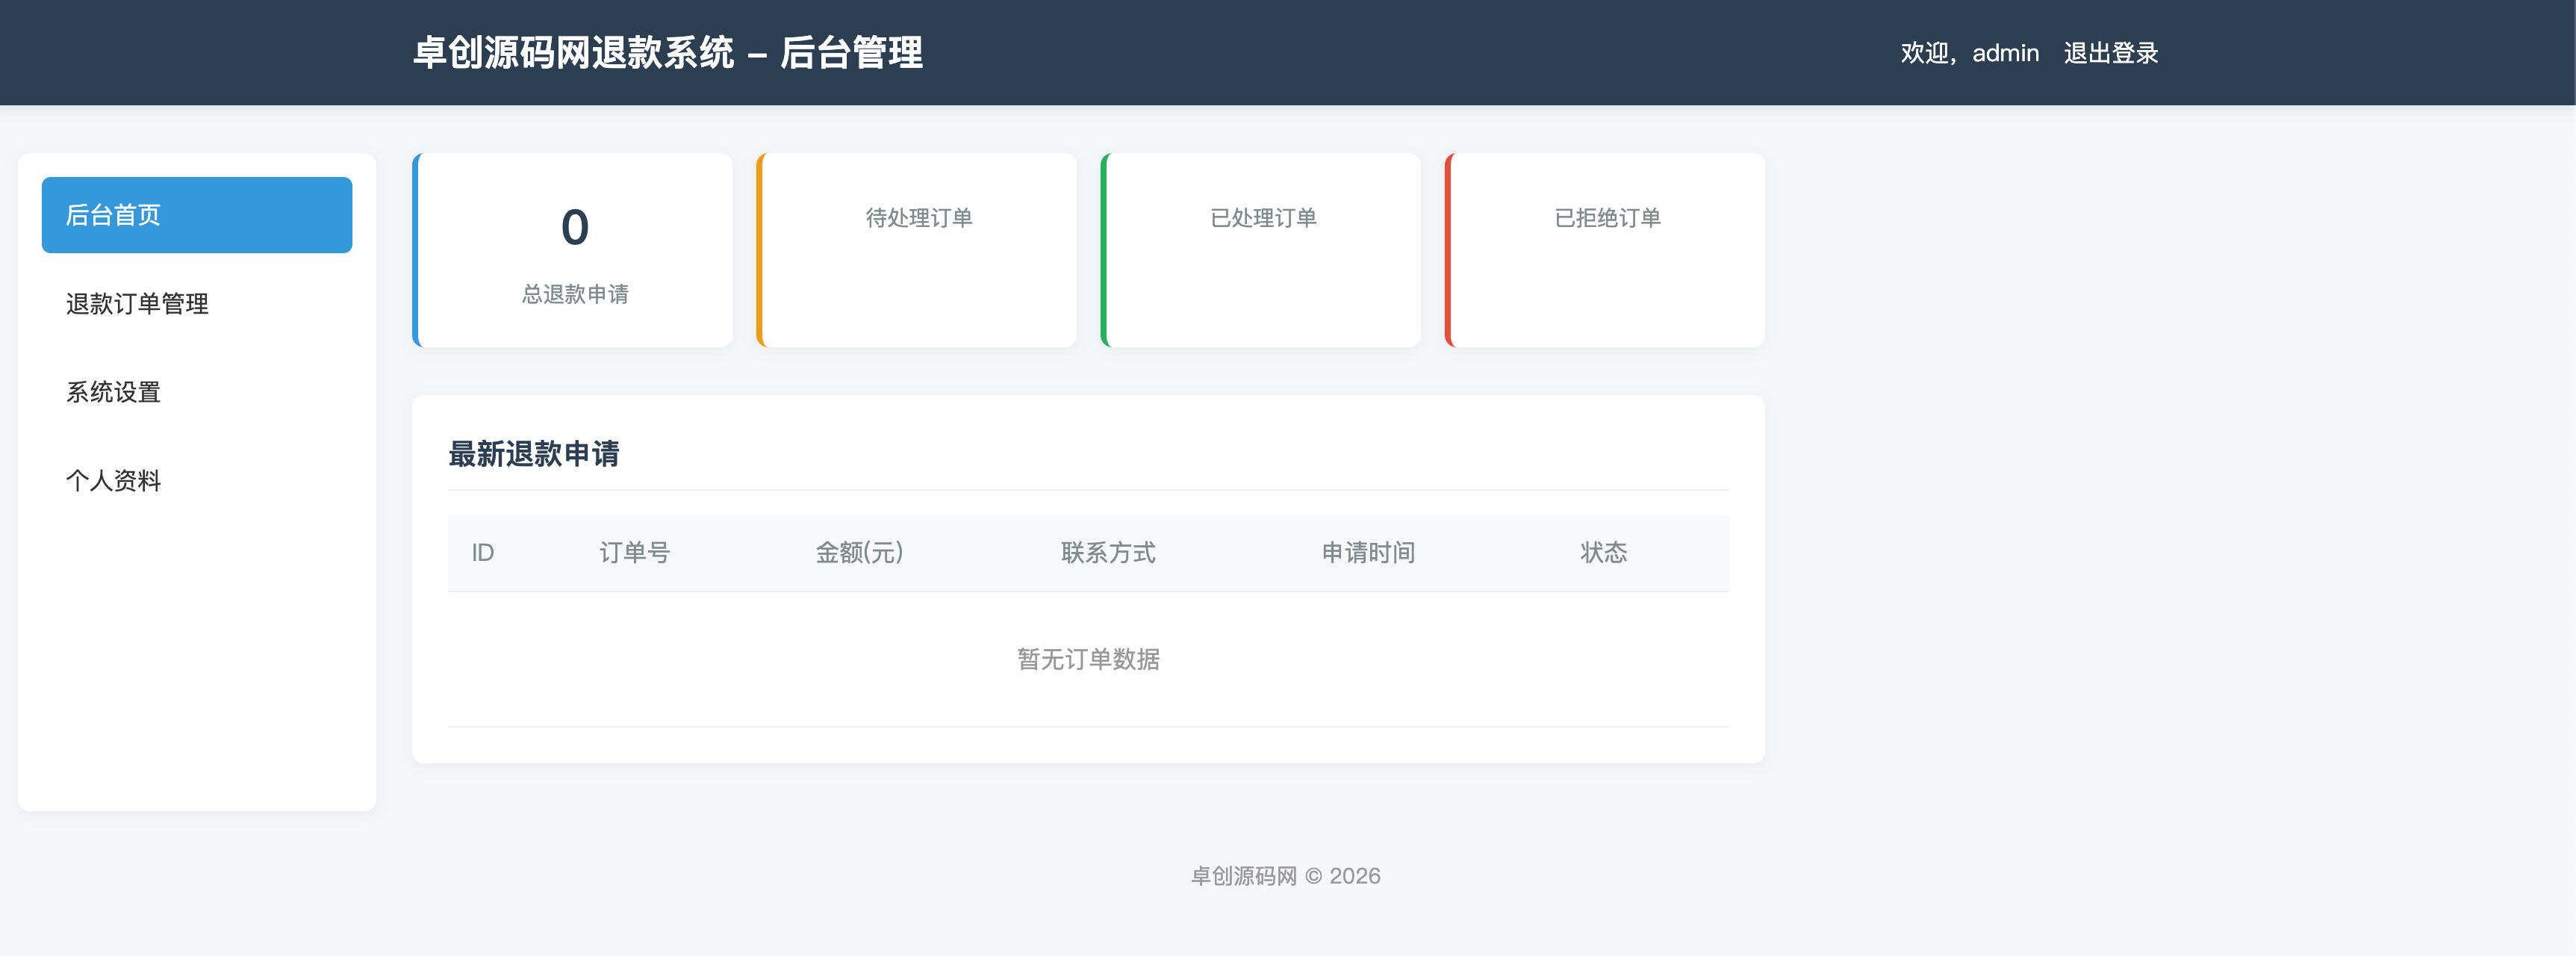The image size is (2576, 956).
Task: Open the 个人资料 page
Action: coord(114,480)
